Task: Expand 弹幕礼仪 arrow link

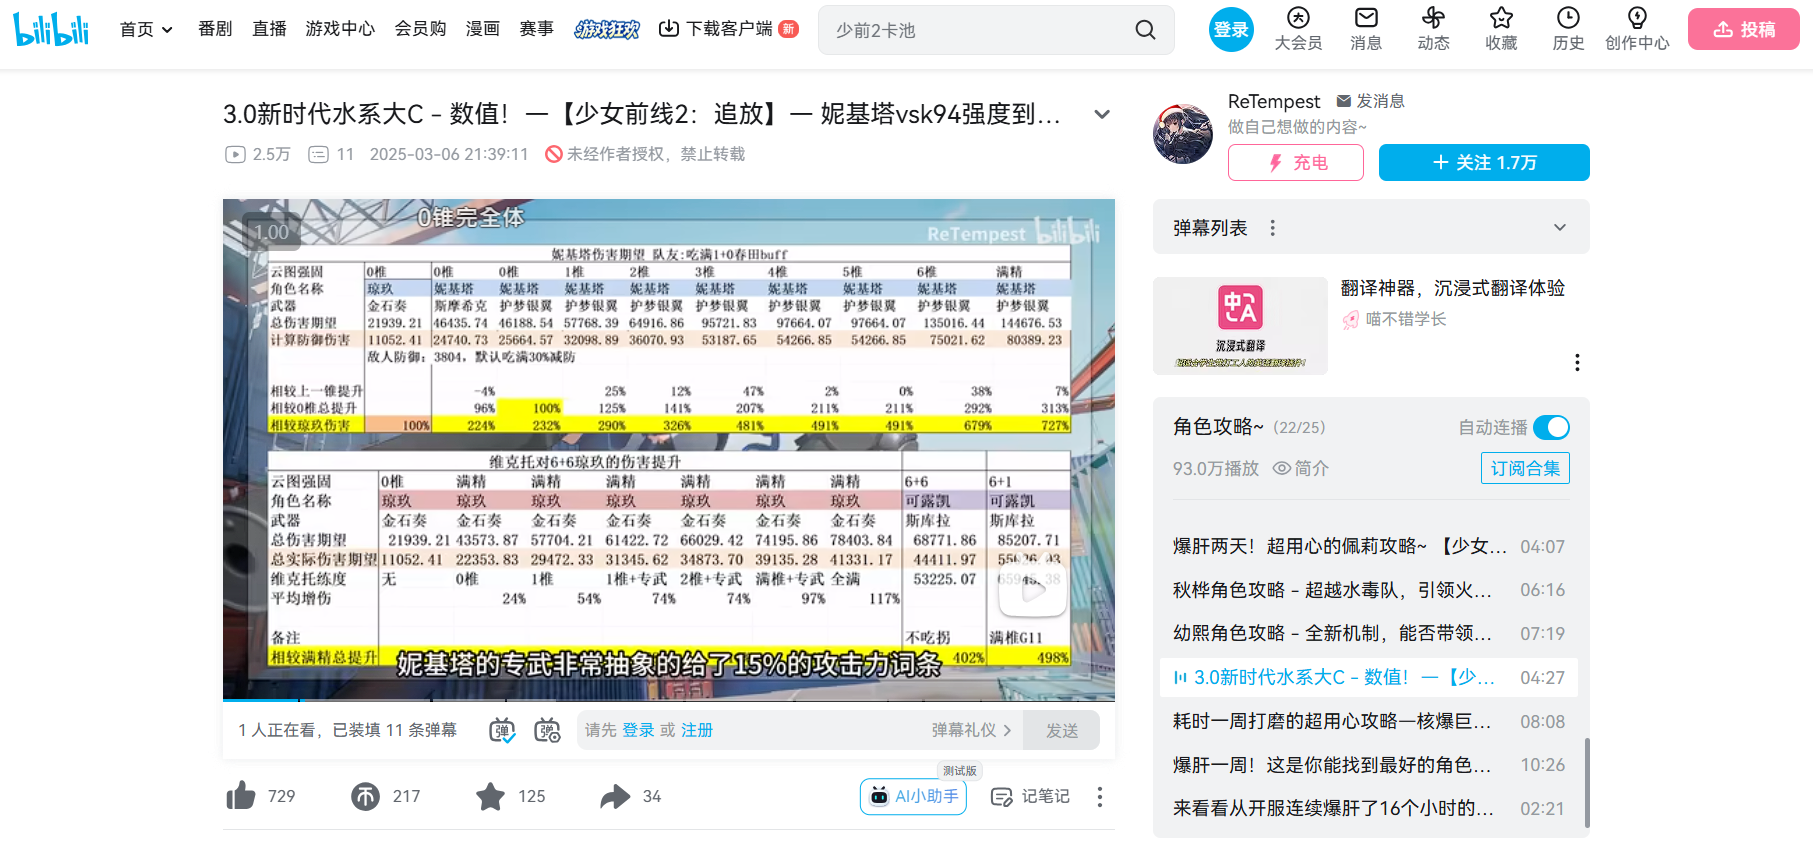Action: point(971,730)
